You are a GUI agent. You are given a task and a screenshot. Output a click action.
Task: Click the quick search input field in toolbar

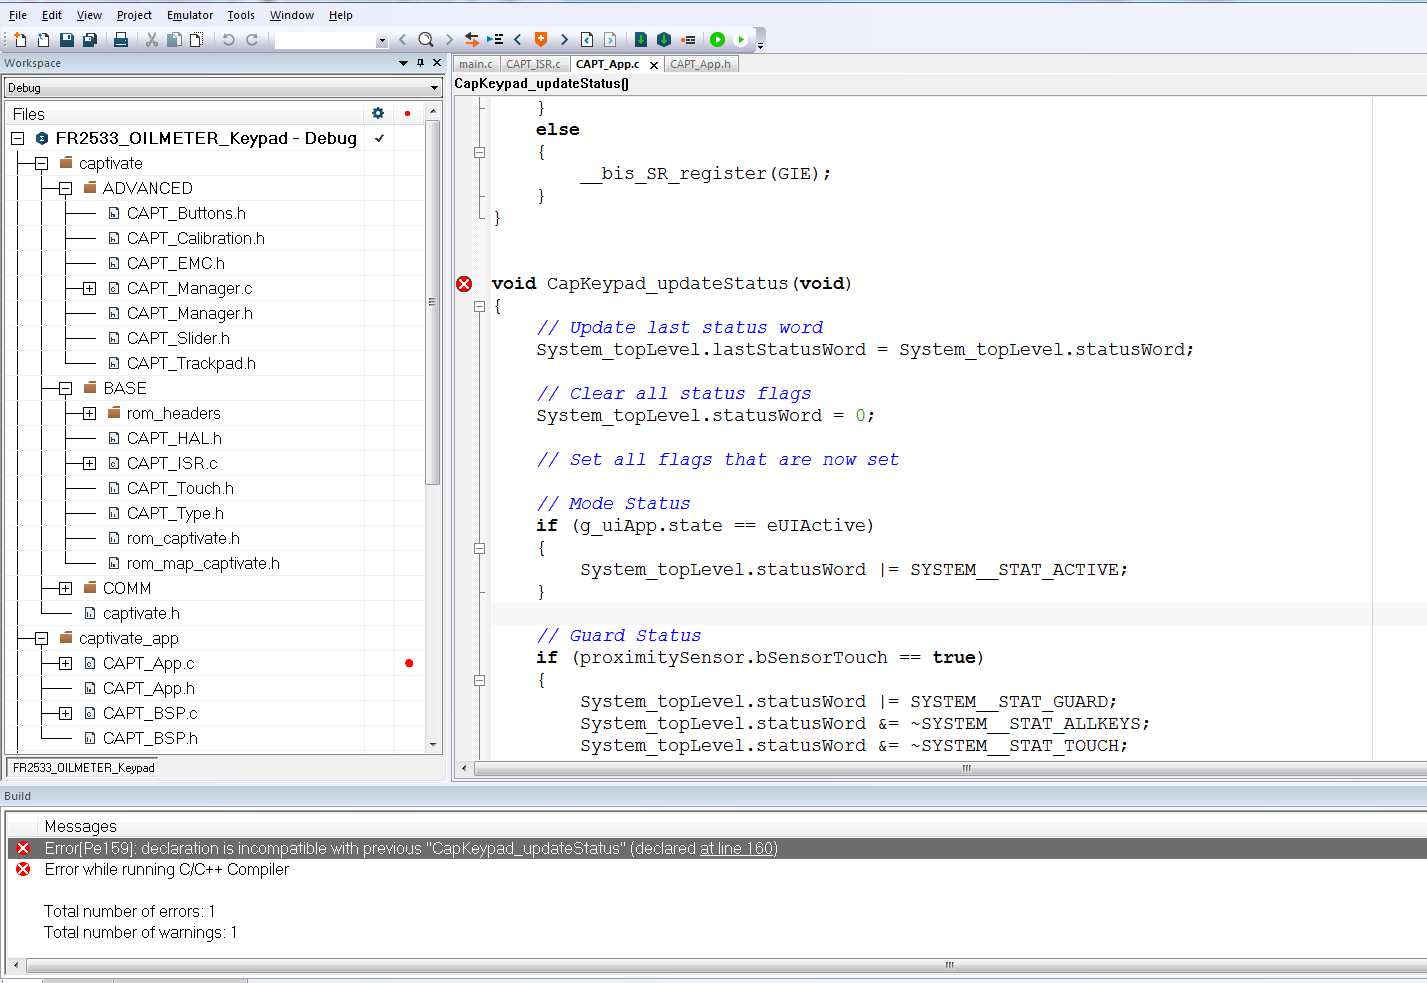(325, 40)
